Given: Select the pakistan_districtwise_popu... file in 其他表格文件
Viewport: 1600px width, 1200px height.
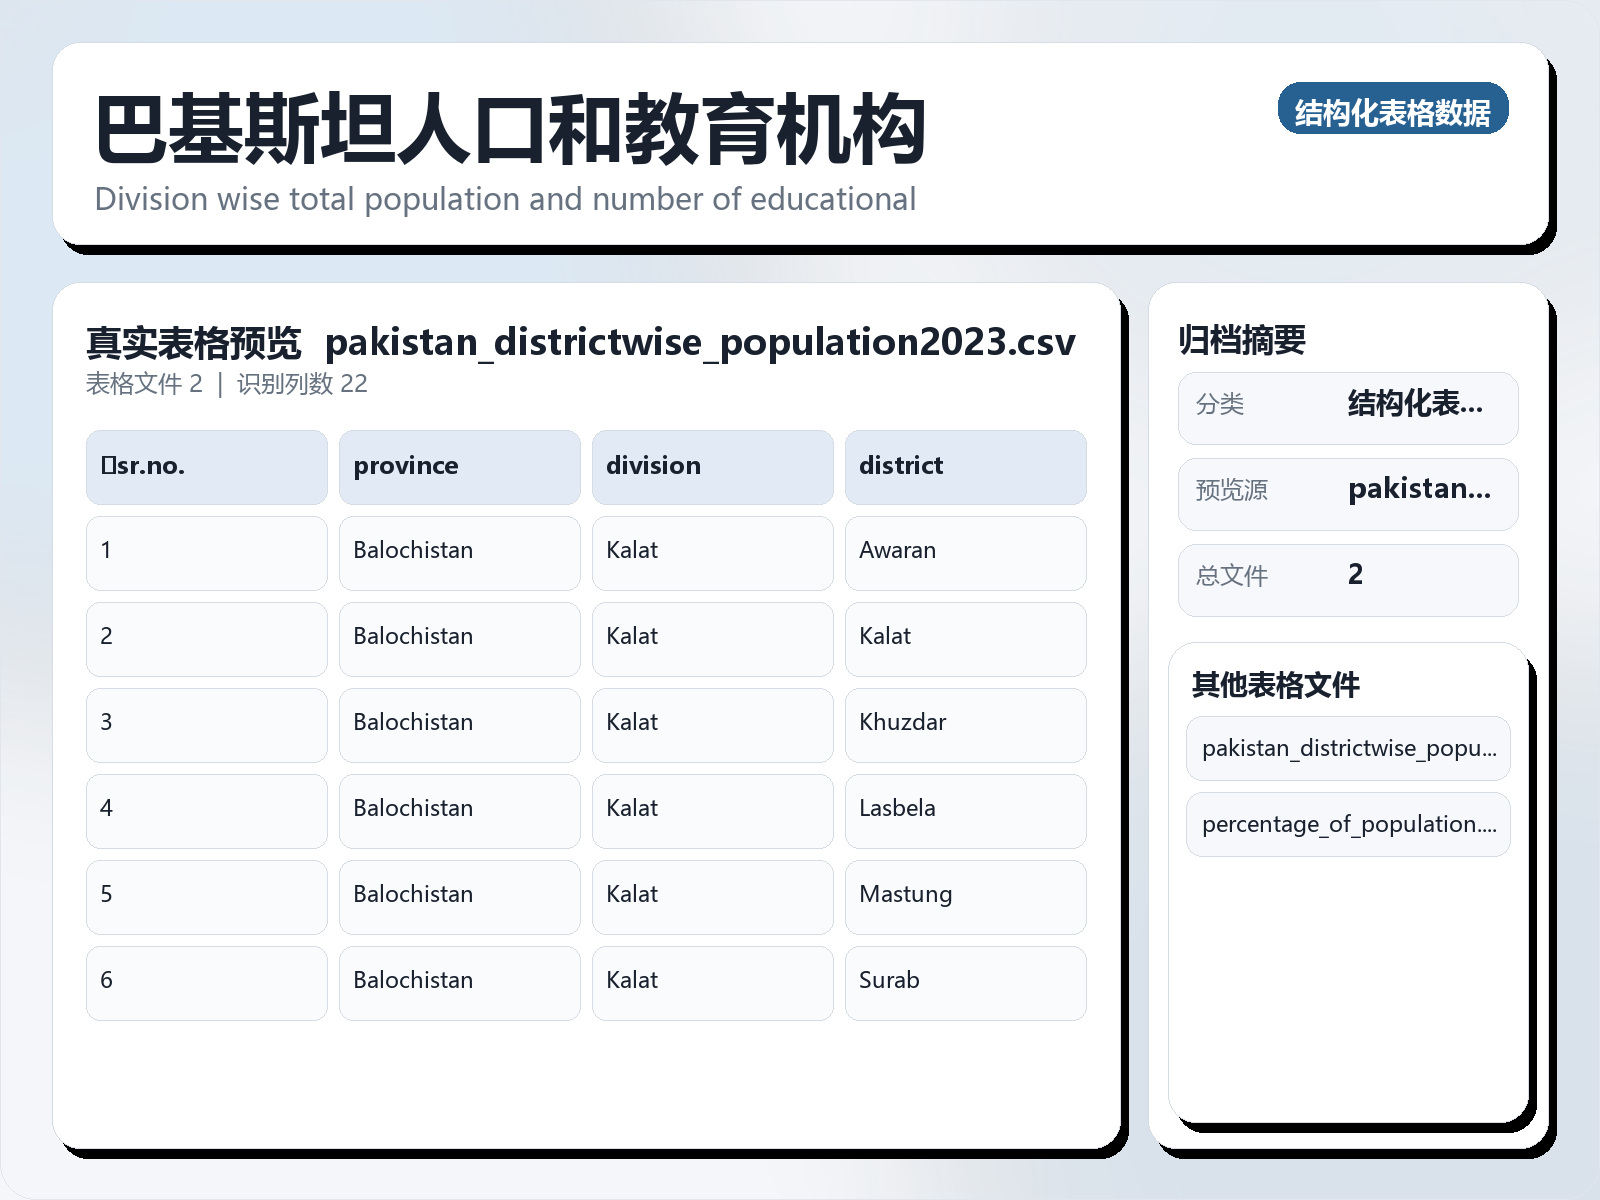Looking at the screenshot, I should (1348, 748).
